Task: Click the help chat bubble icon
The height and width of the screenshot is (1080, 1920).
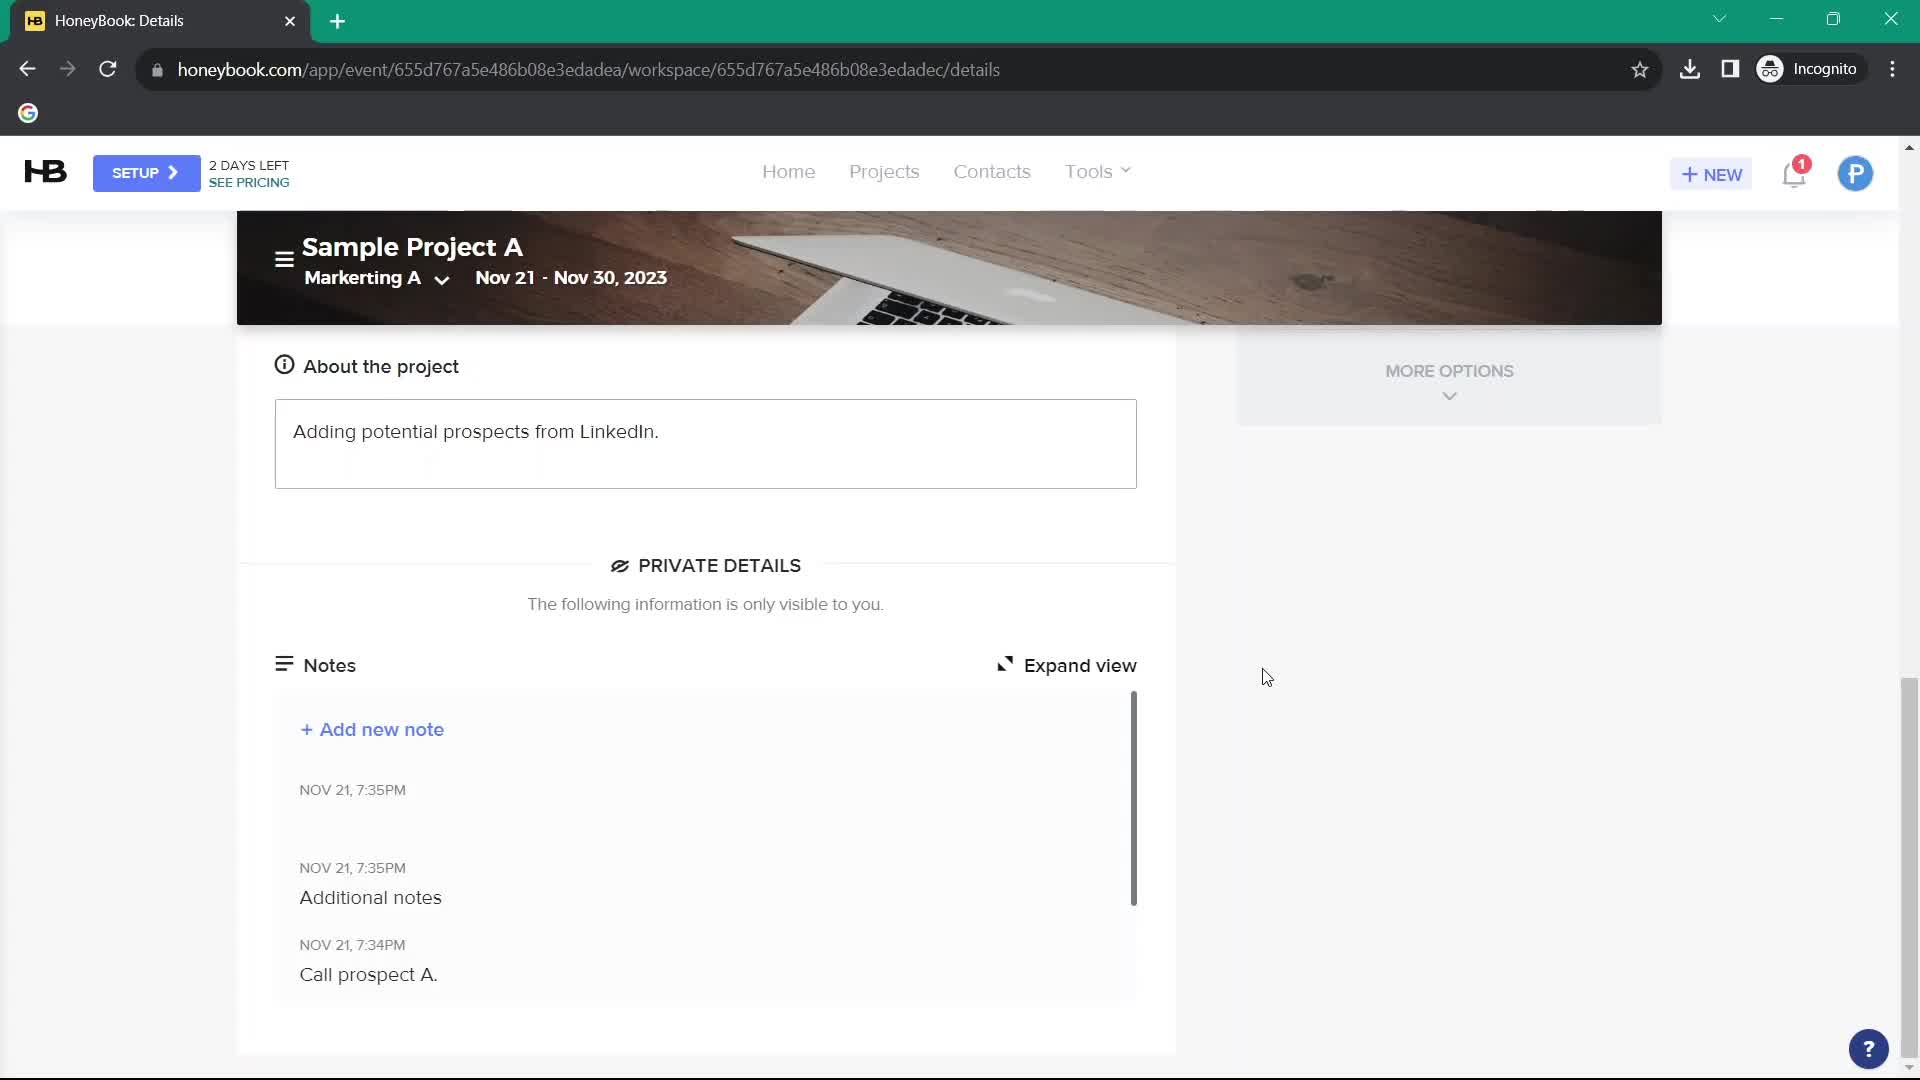Action: (x=1869, y=1046)
